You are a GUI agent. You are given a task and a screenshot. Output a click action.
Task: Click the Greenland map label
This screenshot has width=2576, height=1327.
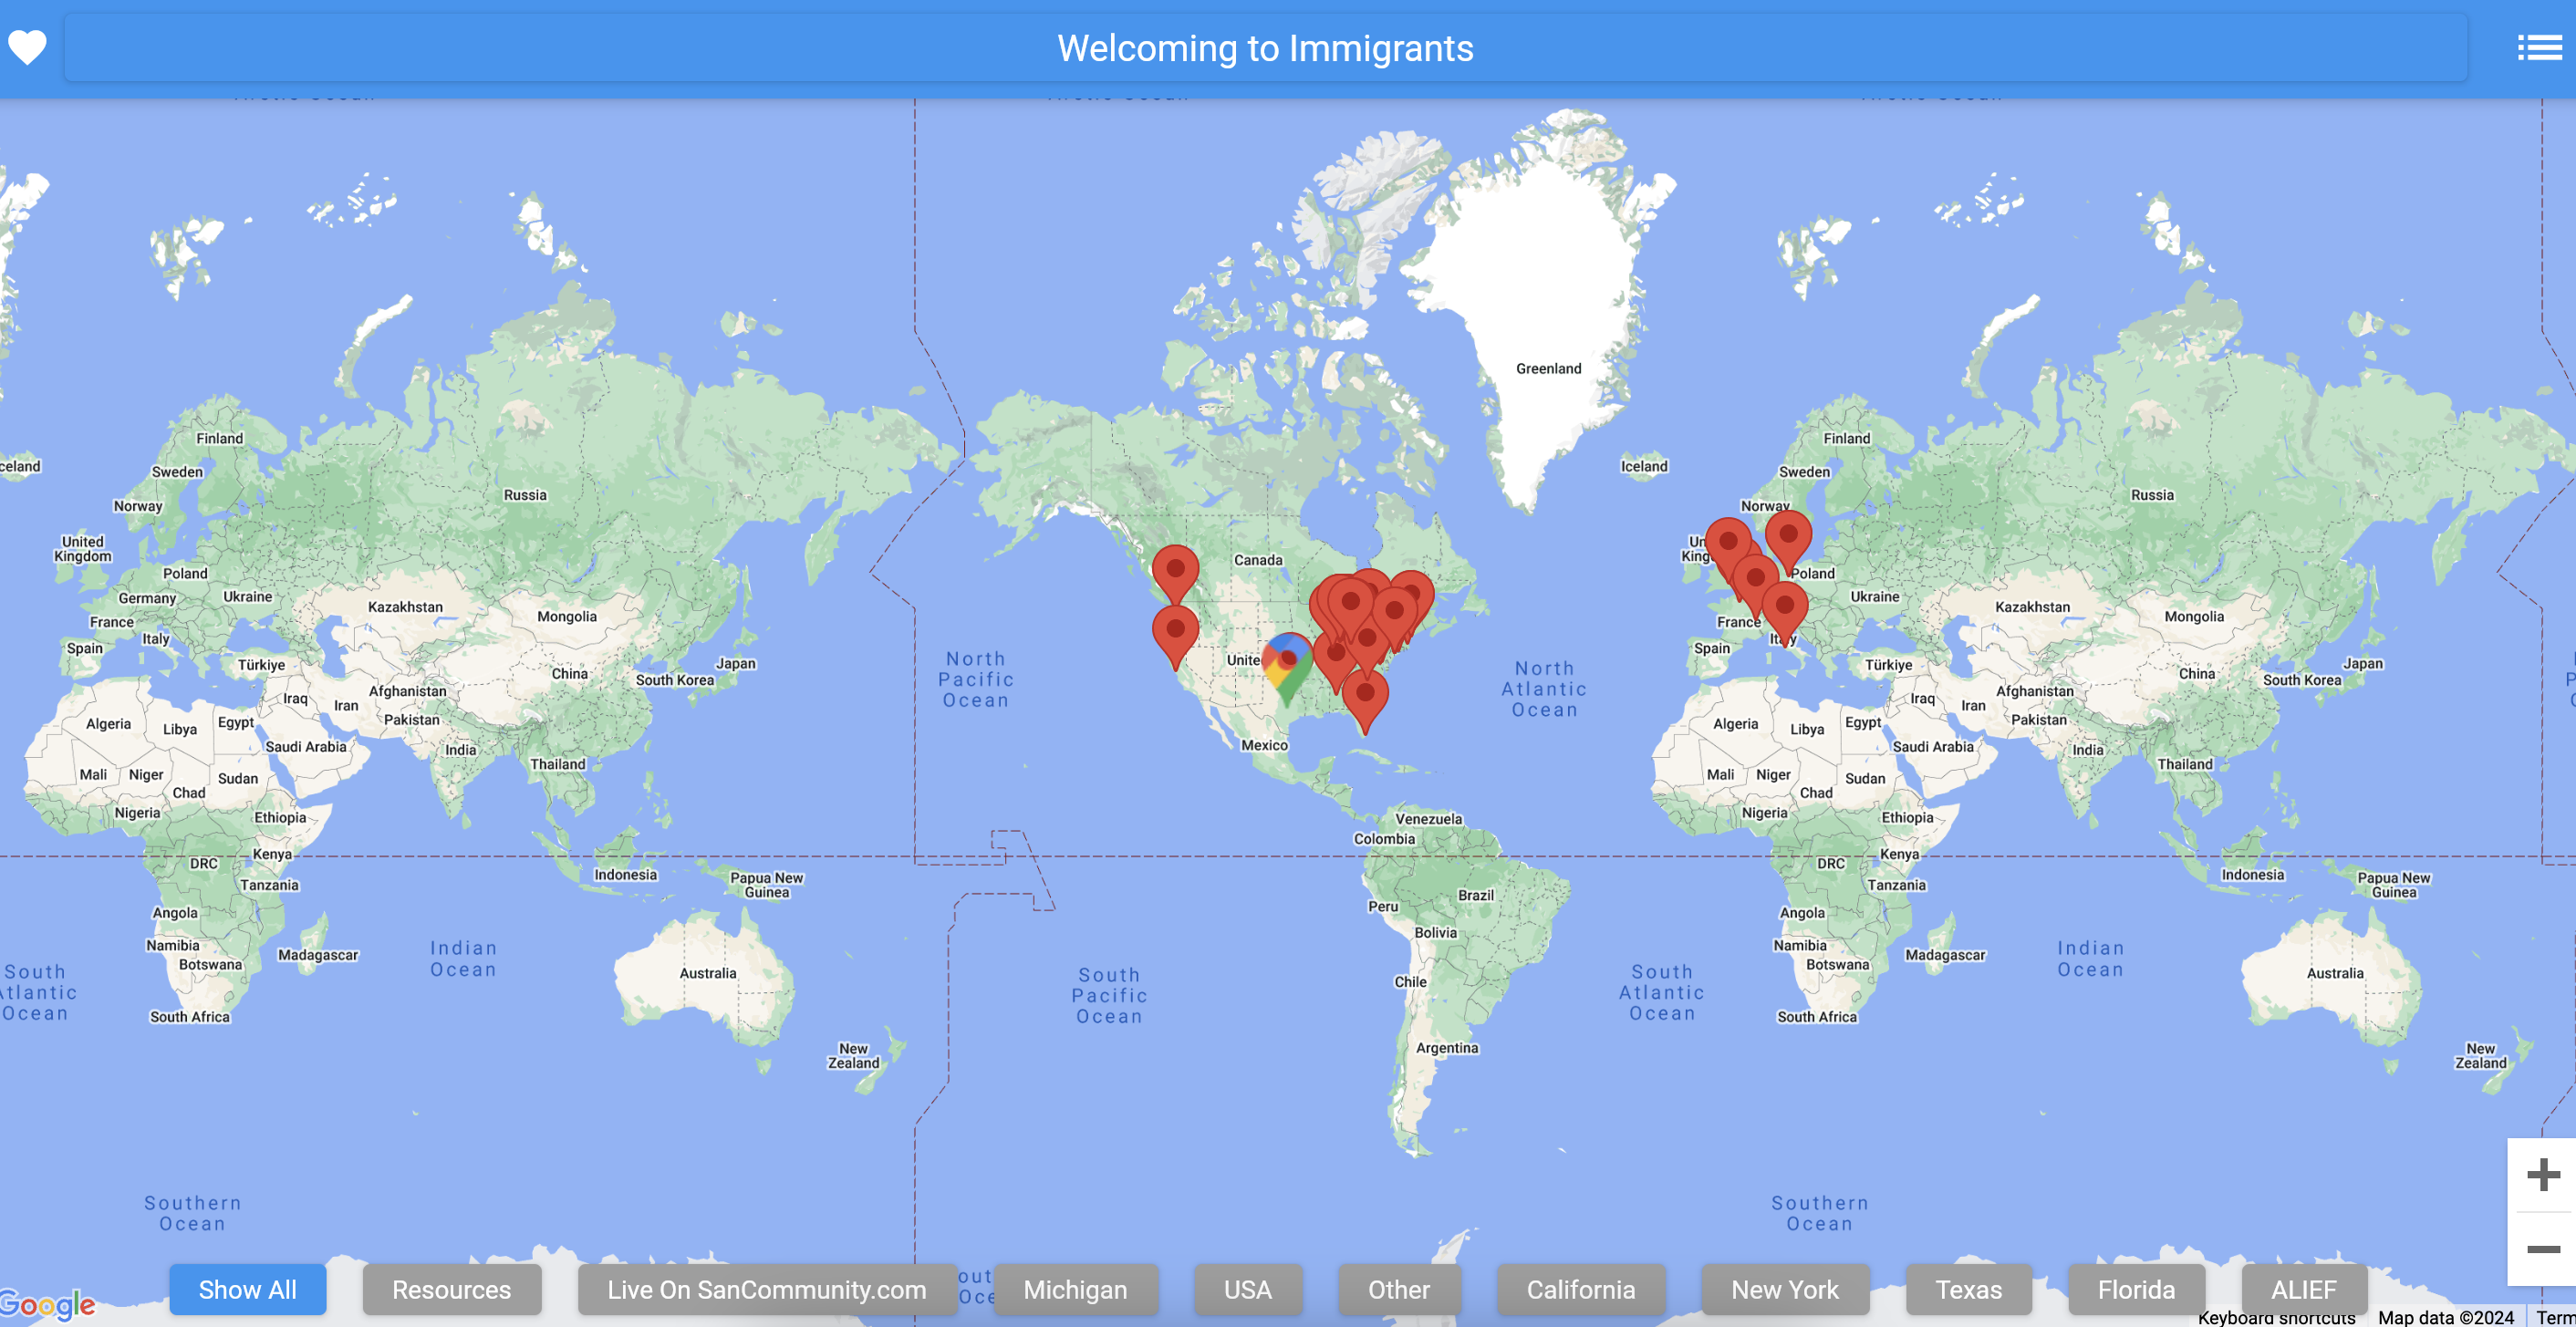click(1548, 368)
